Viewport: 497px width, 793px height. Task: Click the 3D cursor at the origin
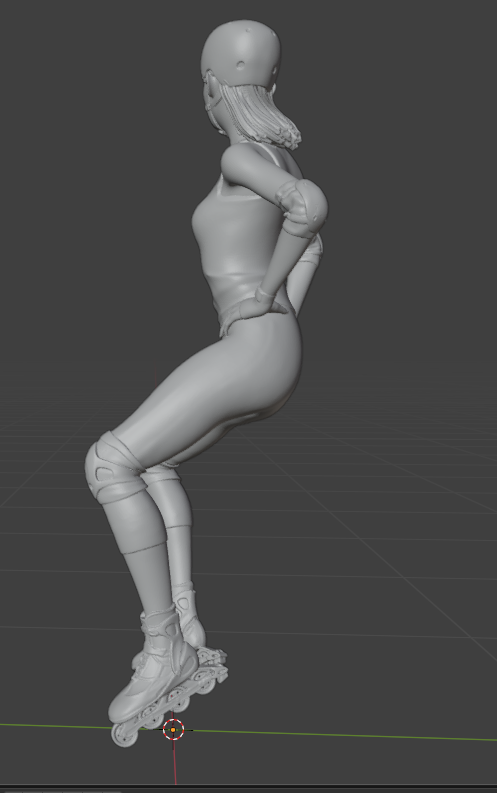click(x=173, y=730)
